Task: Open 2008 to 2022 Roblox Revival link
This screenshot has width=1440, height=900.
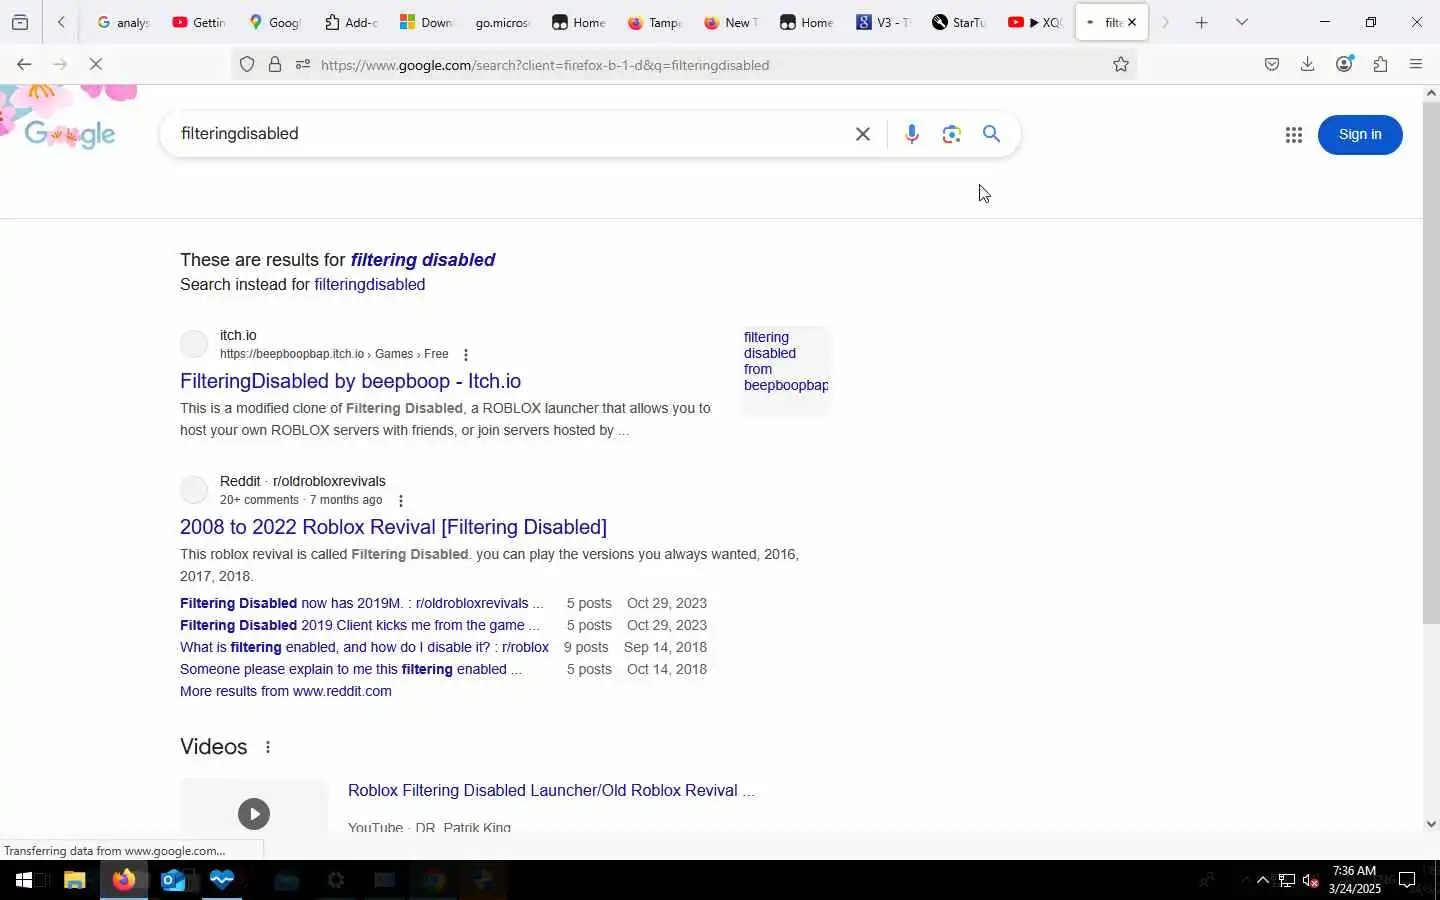Action: 393,527
